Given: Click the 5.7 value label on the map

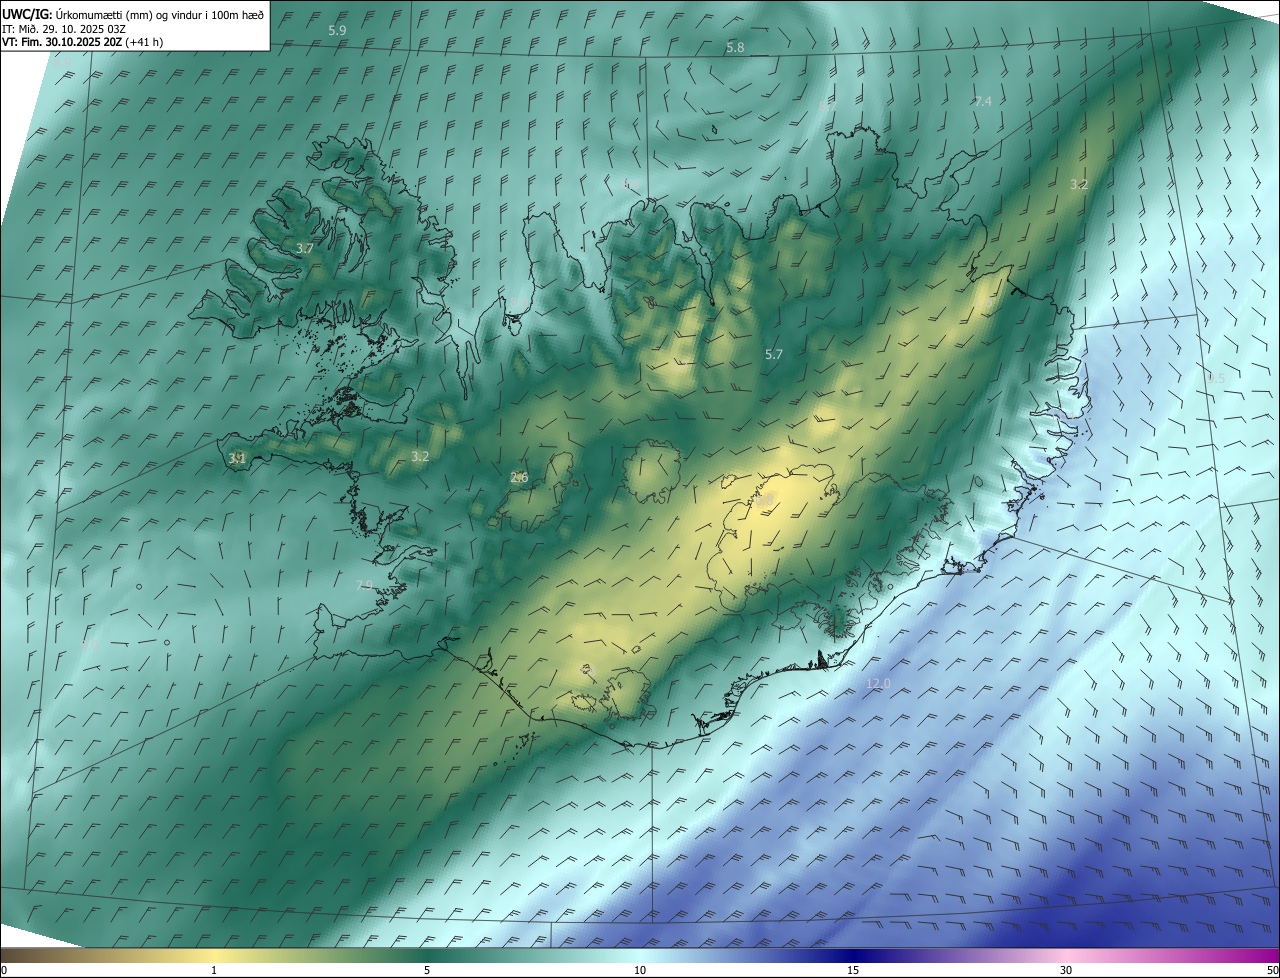Looking at the screenshot, I should (774, 355).
